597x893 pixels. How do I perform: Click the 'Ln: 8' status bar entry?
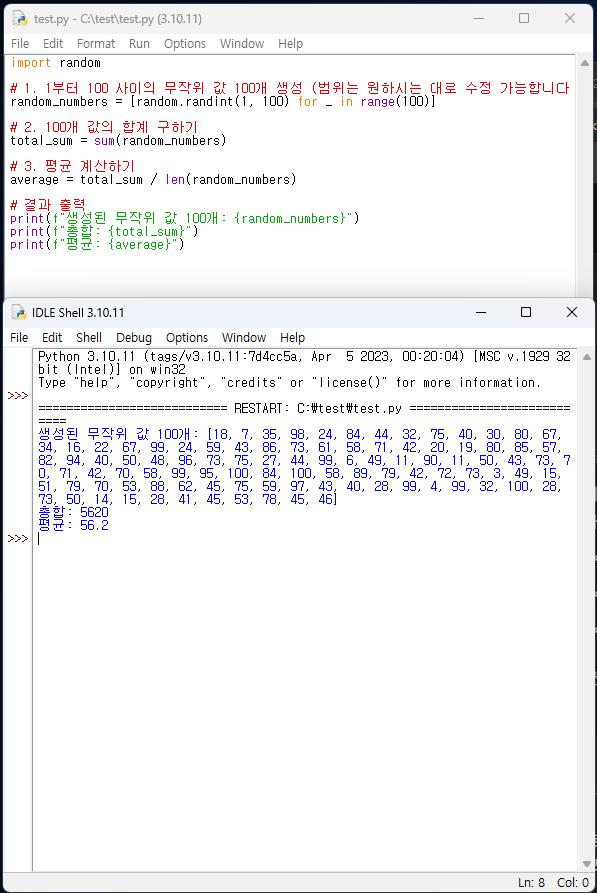click(x=531, y=883)
